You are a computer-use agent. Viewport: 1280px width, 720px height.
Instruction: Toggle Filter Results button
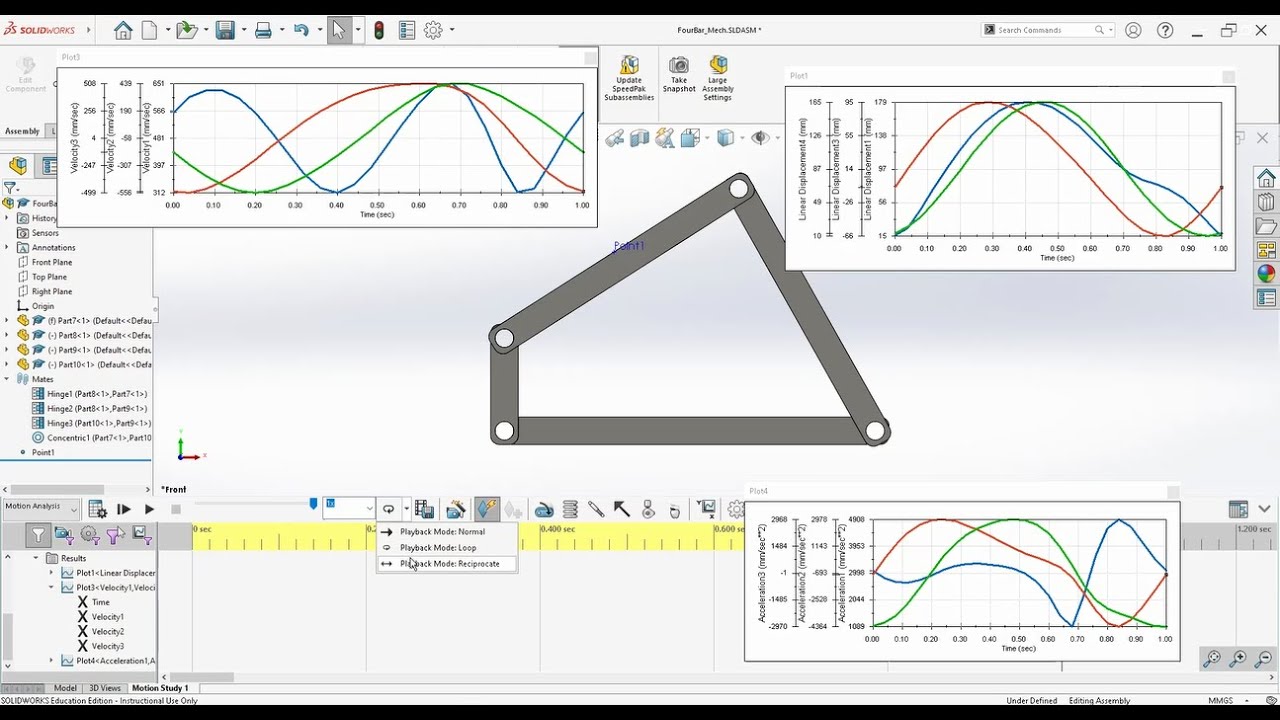pyautogui.click(x=141, y=536)
